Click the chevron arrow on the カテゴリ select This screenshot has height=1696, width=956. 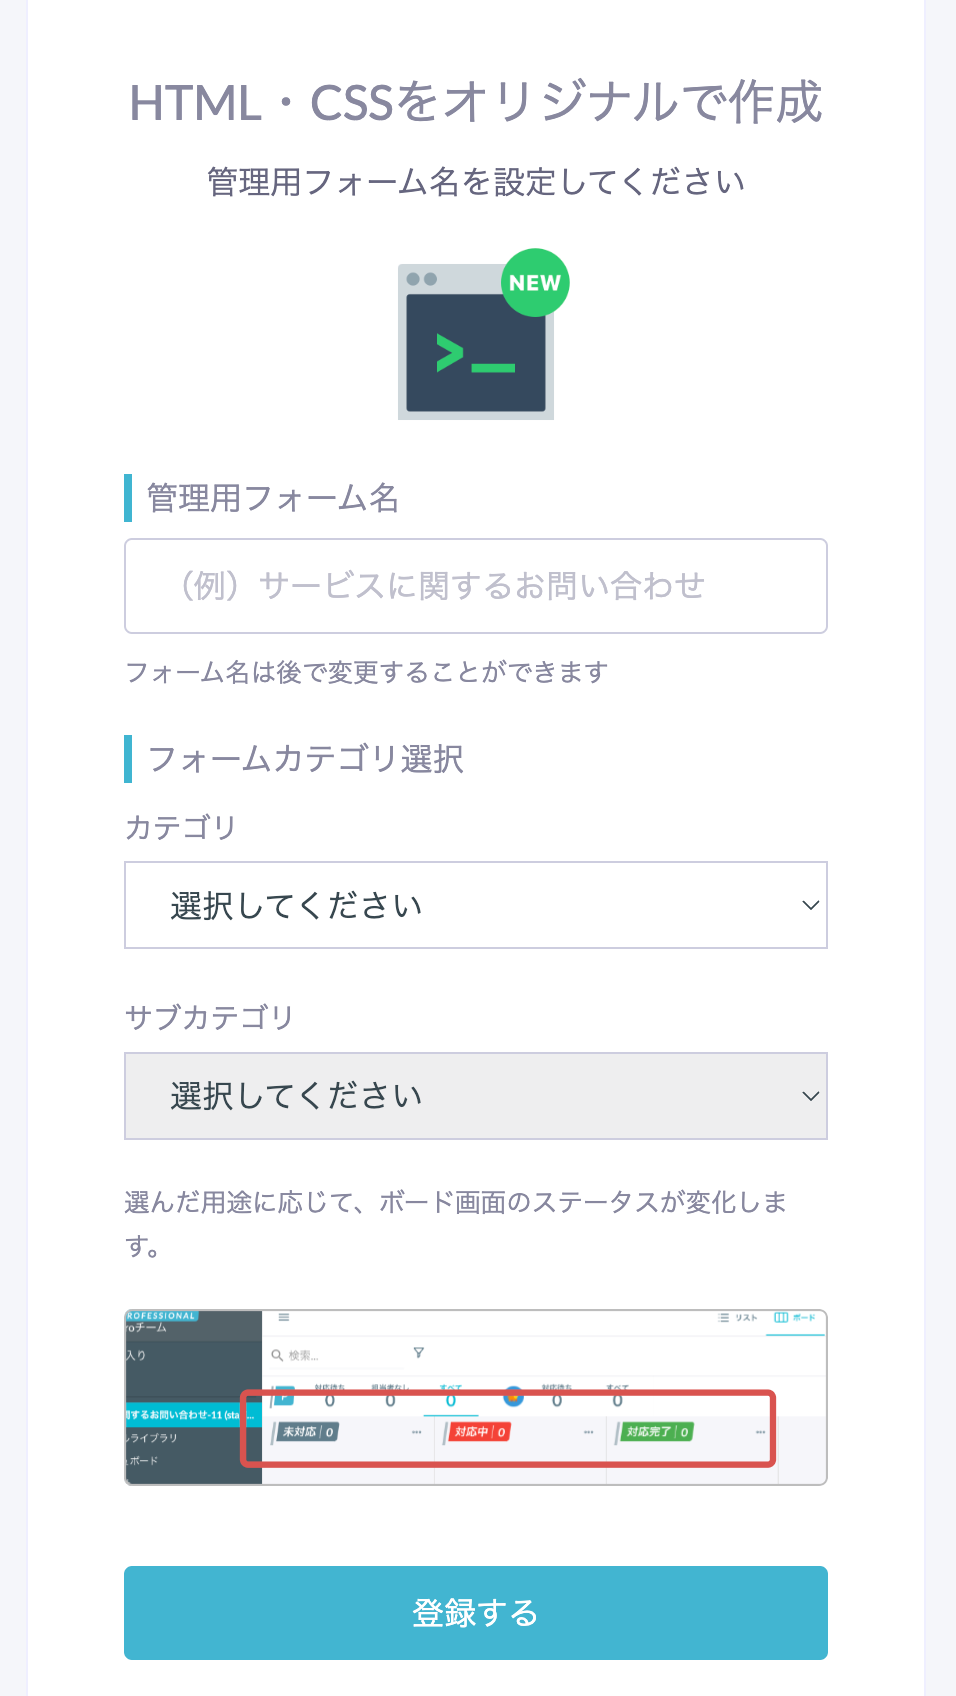tap(811, 905)
